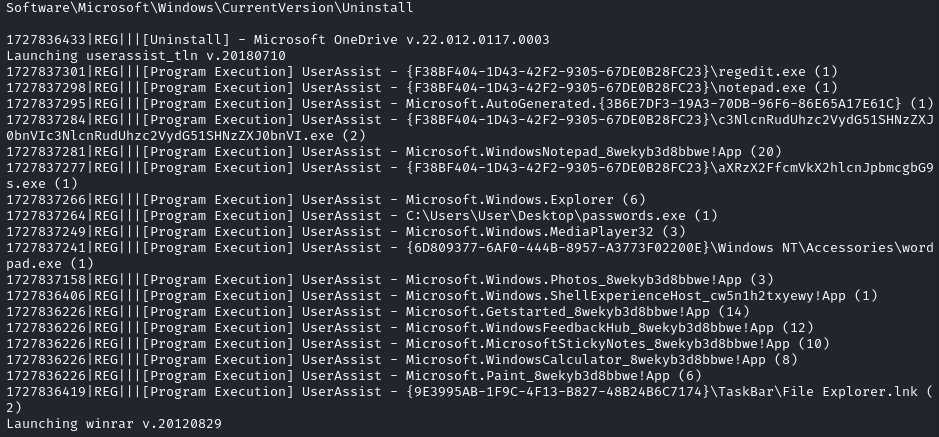Click the Microsoft.Windows.Explorer entry
939x437 pixels.
pos(525,200)
